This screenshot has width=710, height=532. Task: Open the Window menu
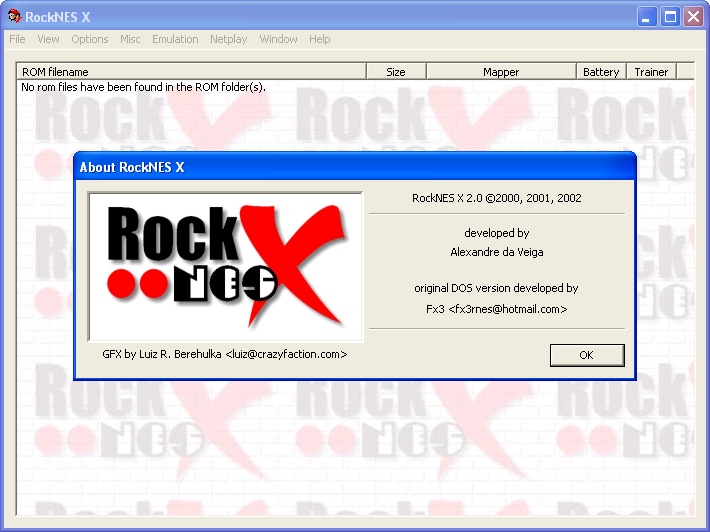278,39
